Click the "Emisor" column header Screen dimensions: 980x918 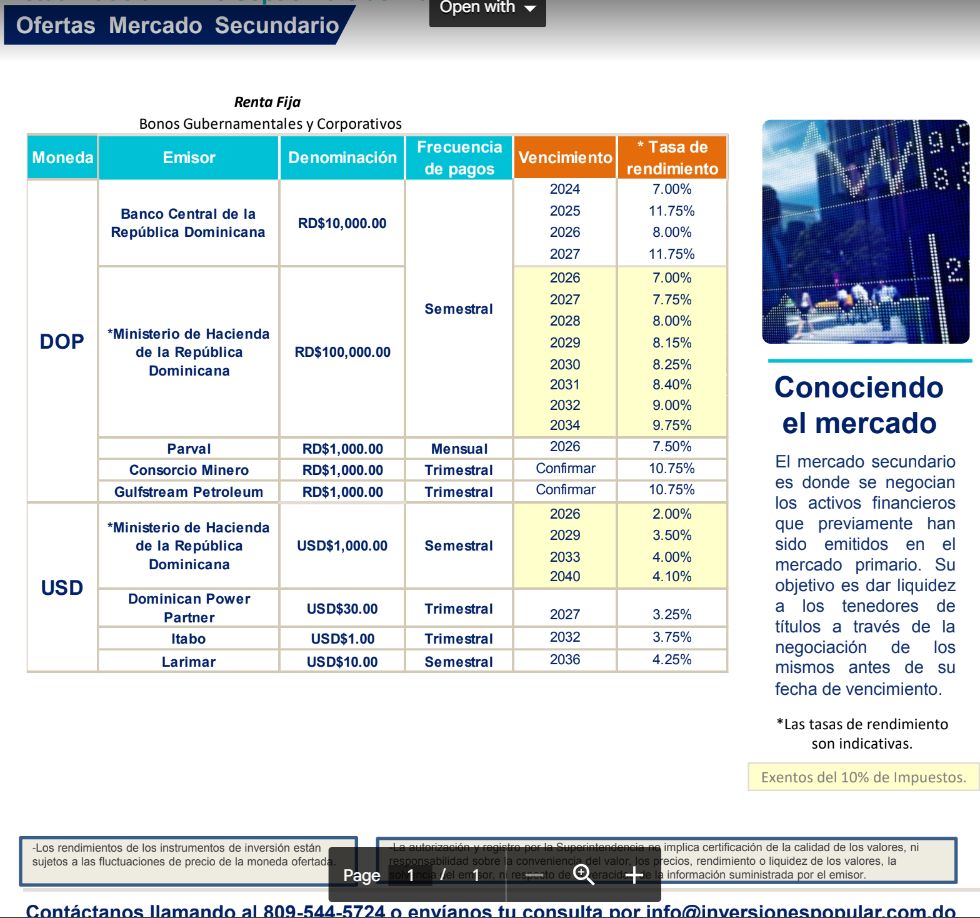(189, 157)
